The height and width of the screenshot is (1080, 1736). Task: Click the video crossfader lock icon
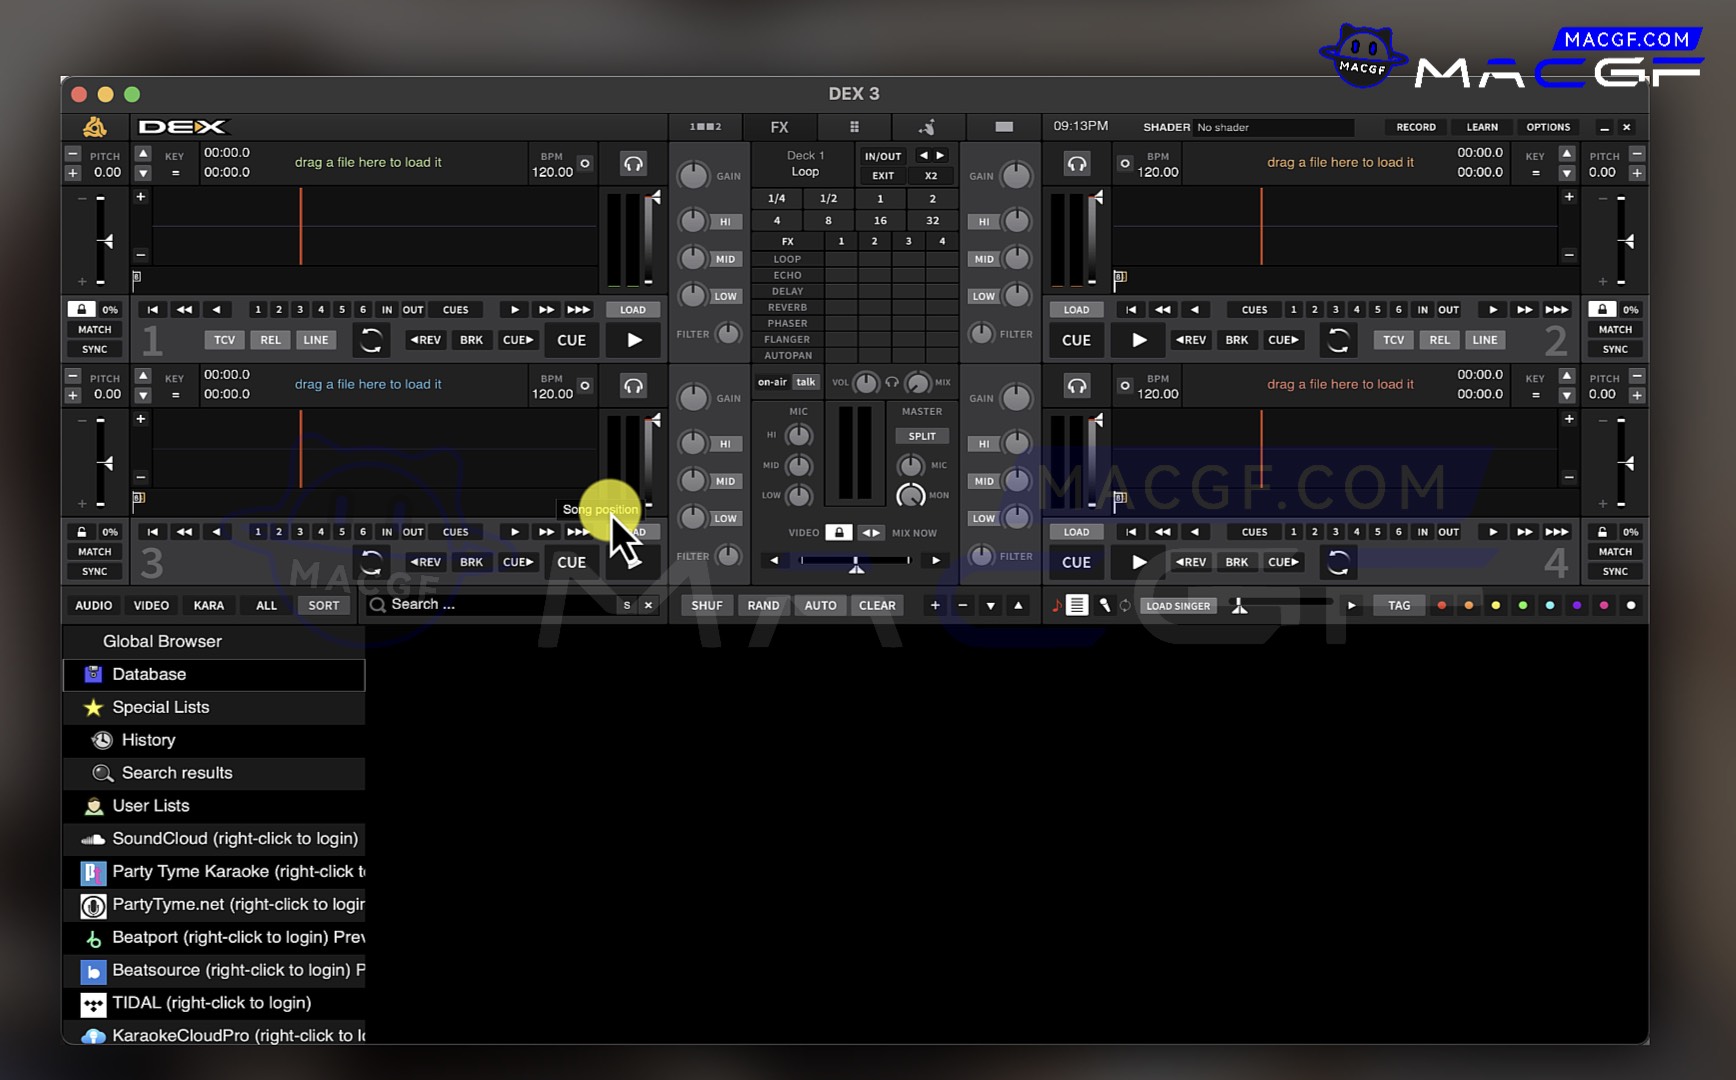click(x=839, y=532)
